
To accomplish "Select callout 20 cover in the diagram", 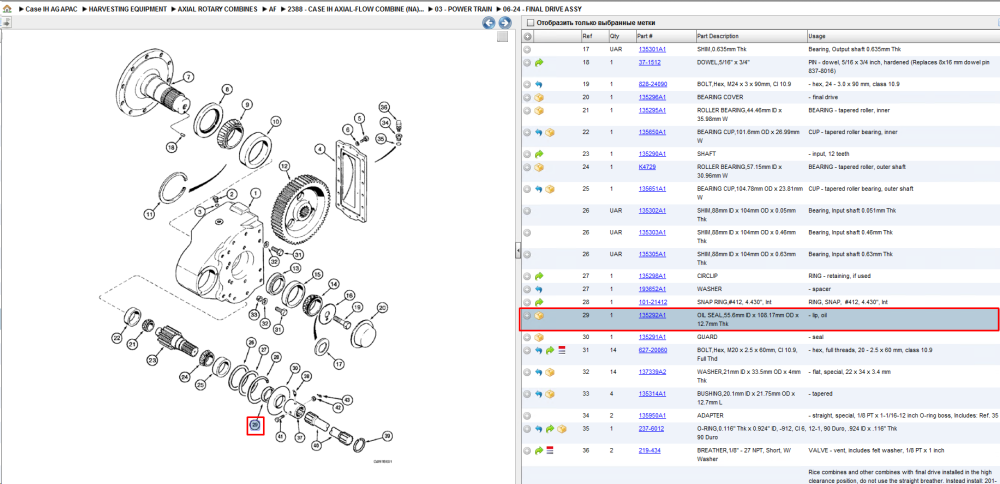I will [x=382, y=308].
